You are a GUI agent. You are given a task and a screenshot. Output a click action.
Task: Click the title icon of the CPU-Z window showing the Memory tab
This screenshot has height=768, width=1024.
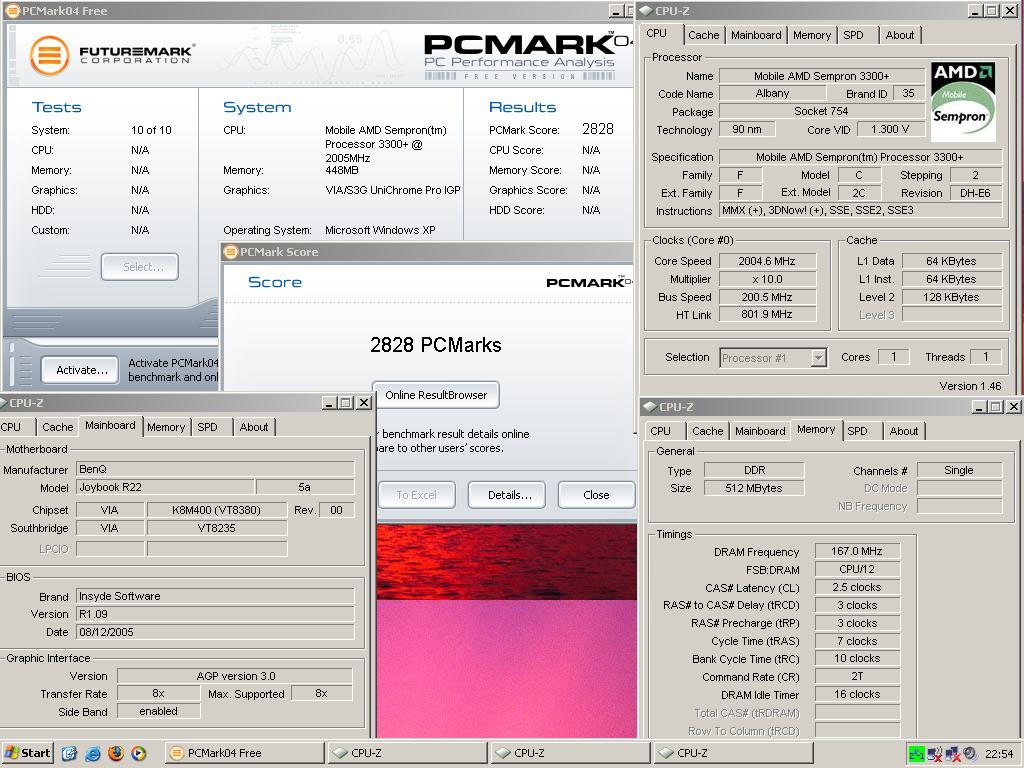click(x=649, y=407)
